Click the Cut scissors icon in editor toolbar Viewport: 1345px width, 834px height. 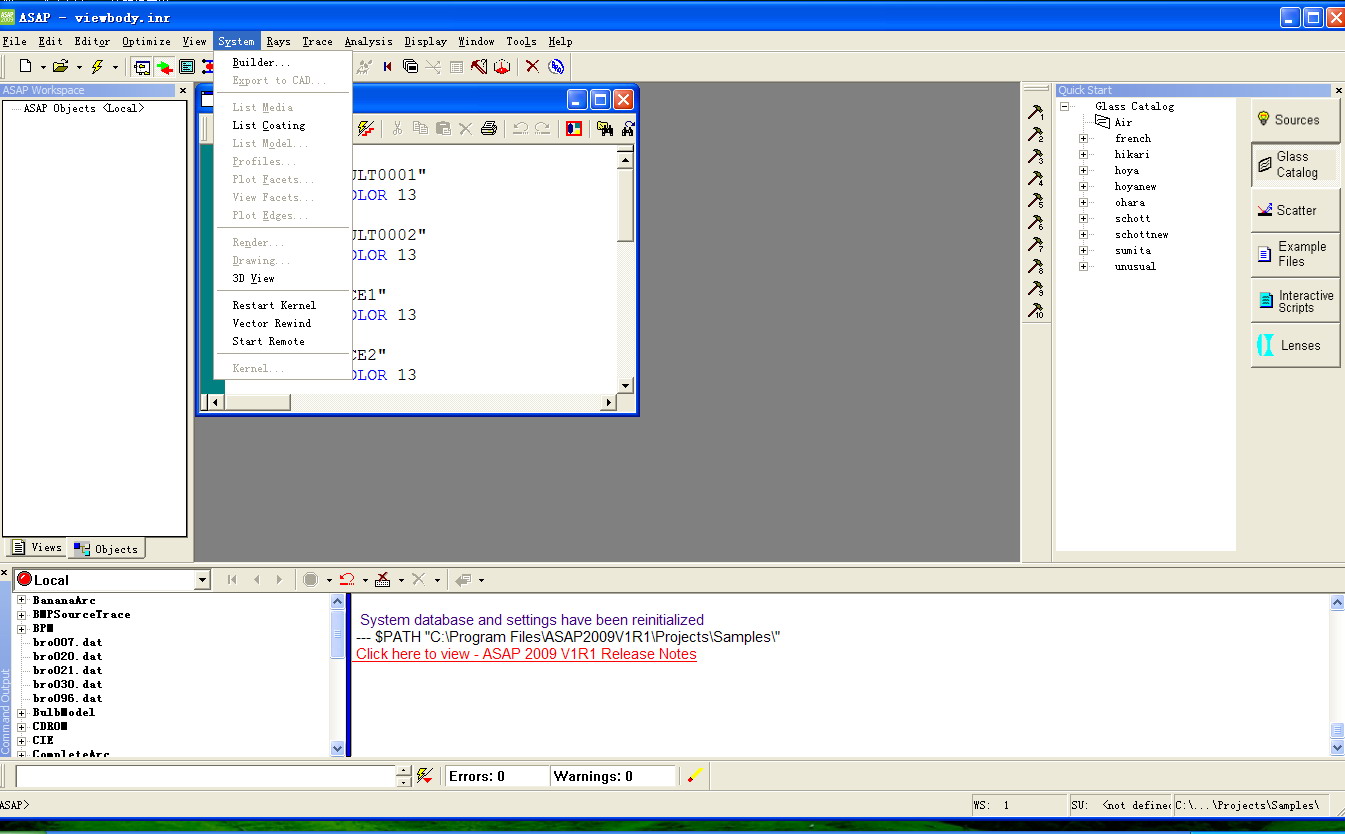coord(397,128)
